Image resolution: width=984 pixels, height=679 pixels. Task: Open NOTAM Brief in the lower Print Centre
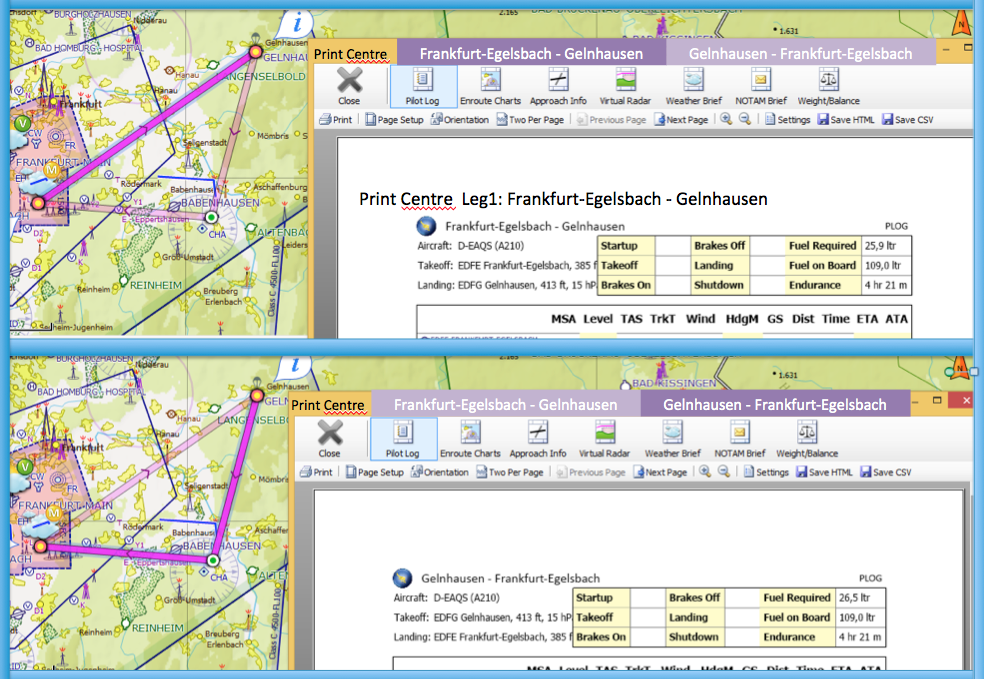coord(740,438)
